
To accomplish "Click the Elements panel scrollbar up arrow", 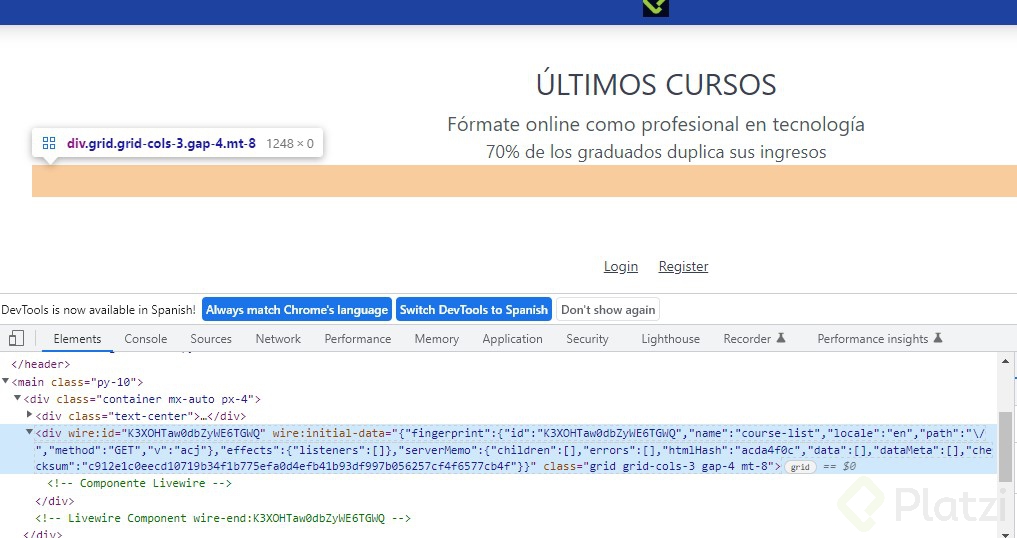I will (x=1005, y=361).
